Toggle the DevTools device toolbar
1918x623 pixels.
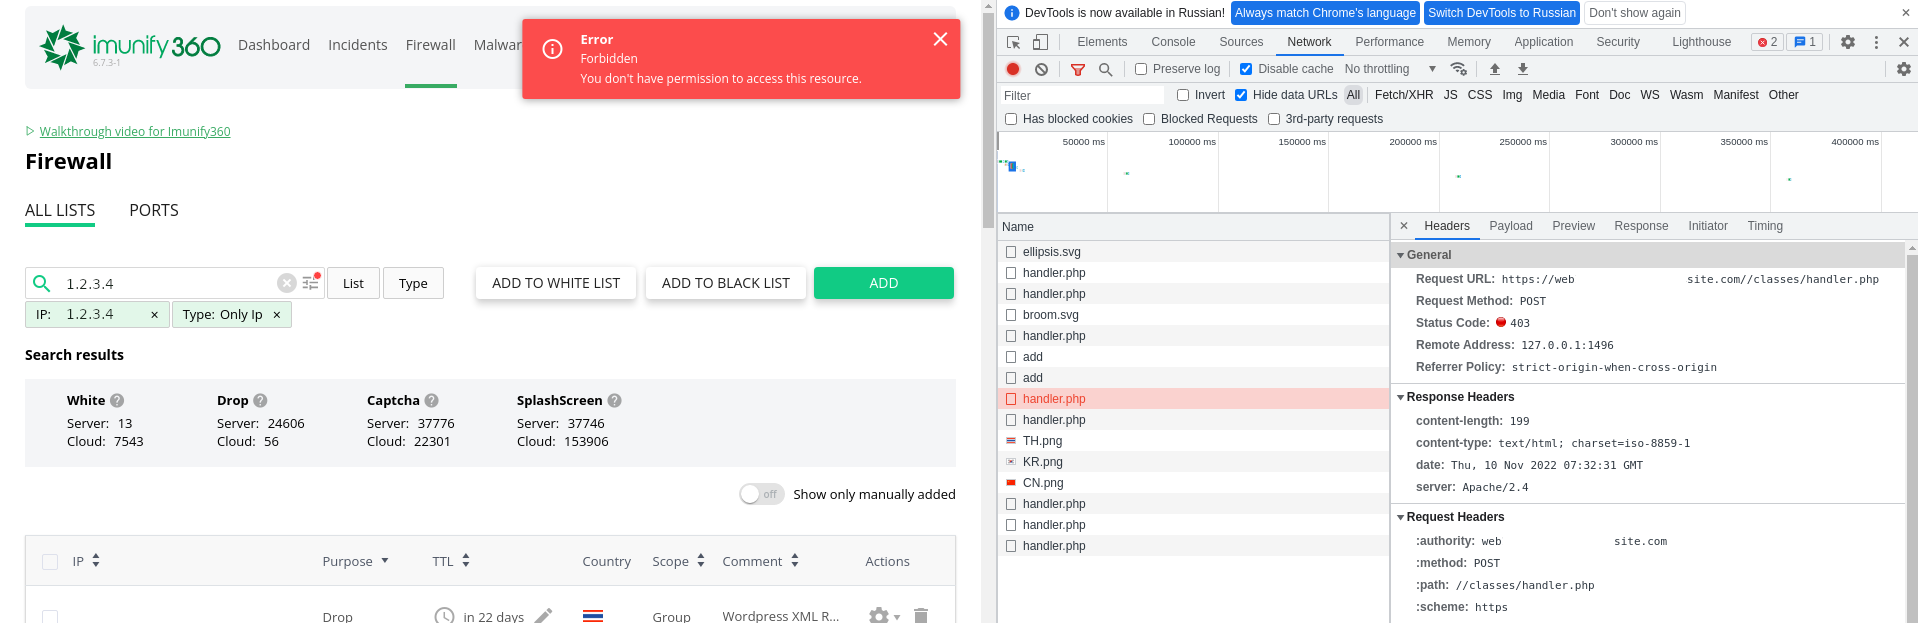(x=1040, y=42)
